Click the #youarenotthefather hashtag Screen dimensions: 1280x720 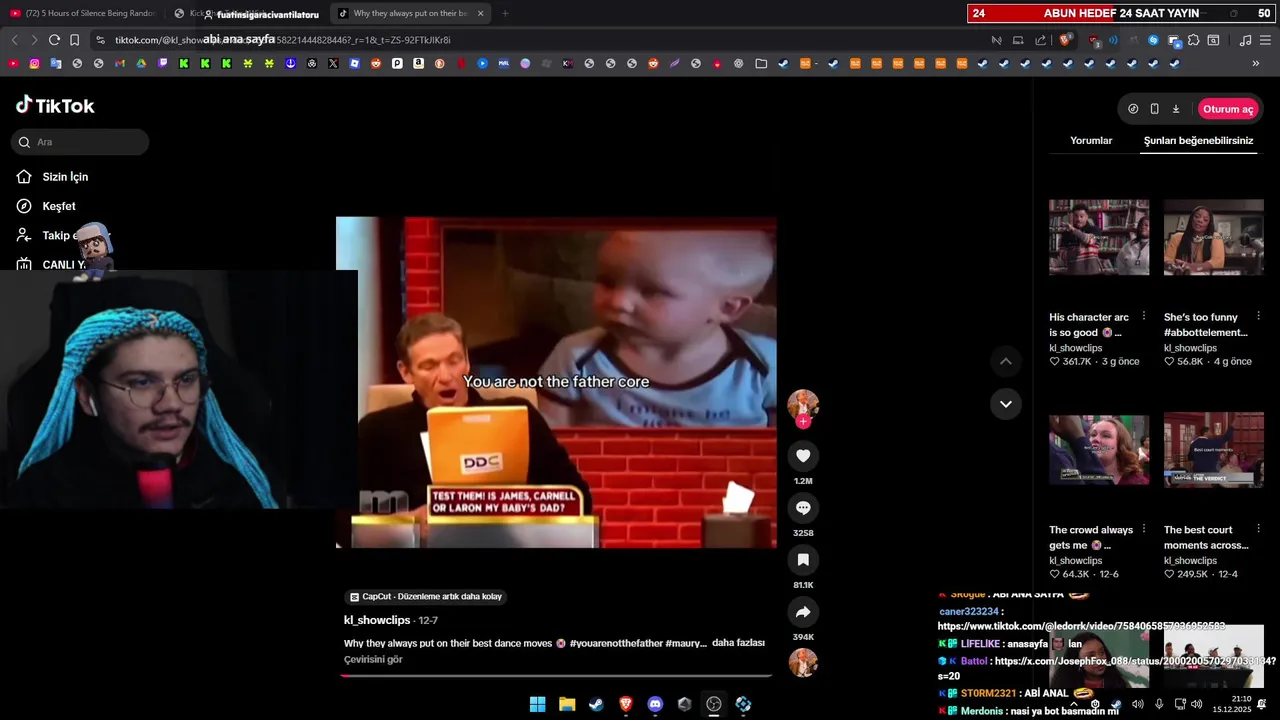coord(615,643)
